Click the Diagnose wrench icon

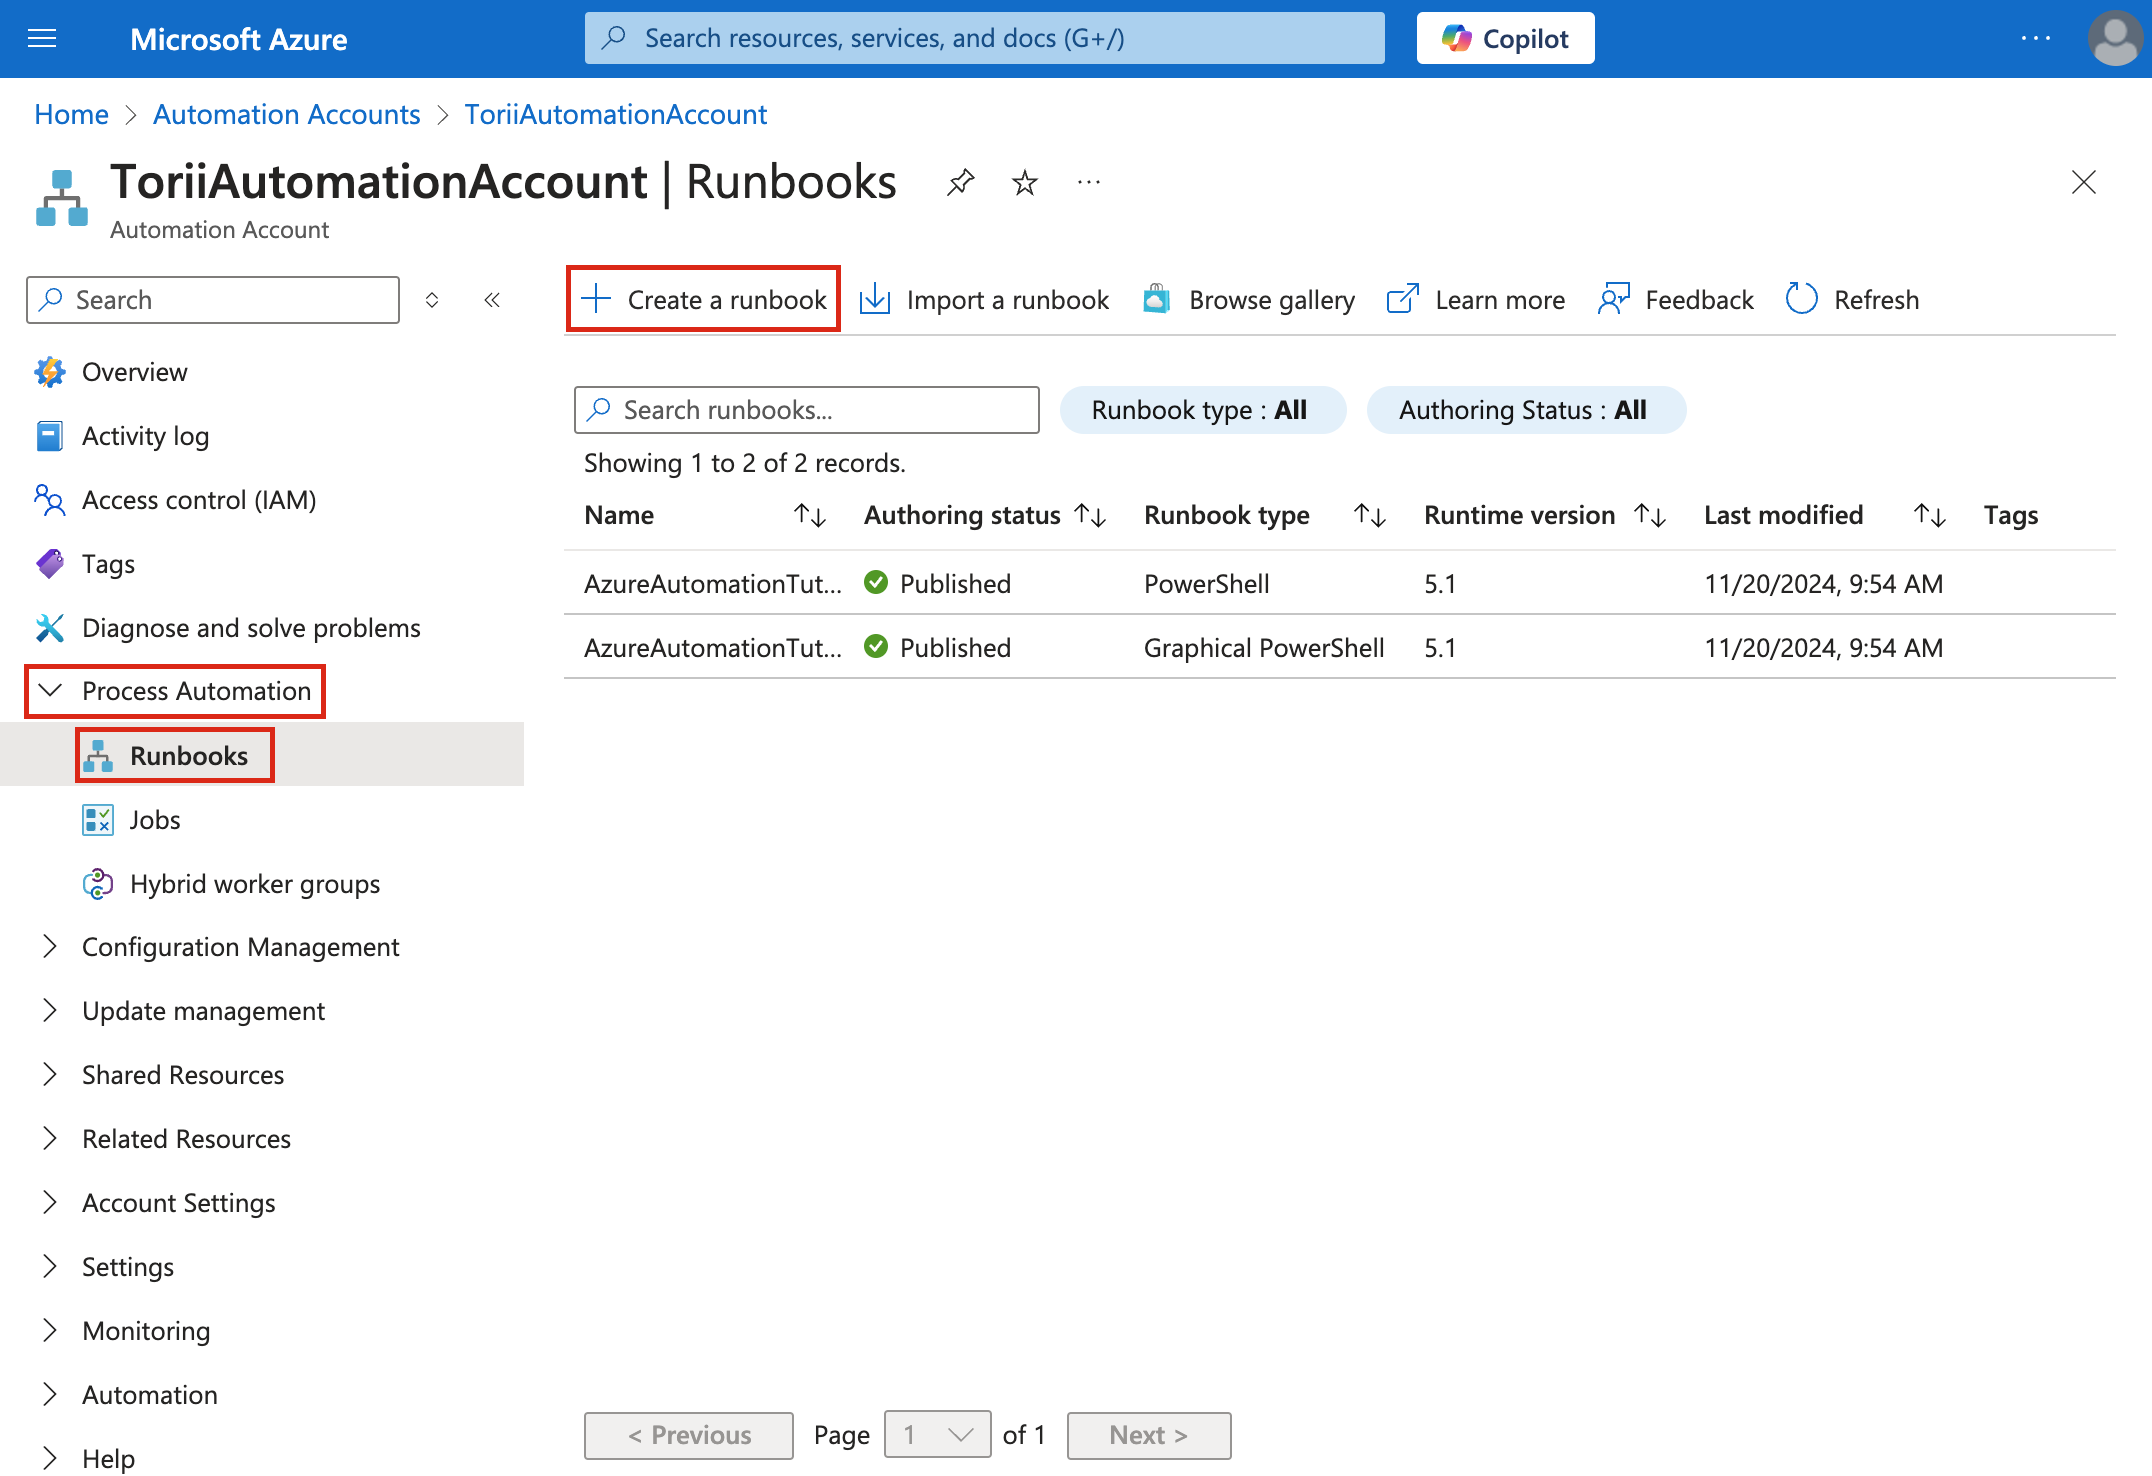tap(50, 628)
